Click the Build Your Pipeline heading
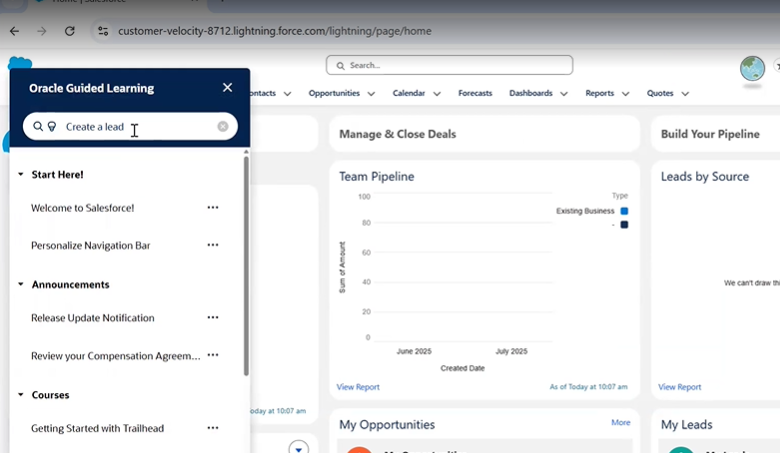 710,134
